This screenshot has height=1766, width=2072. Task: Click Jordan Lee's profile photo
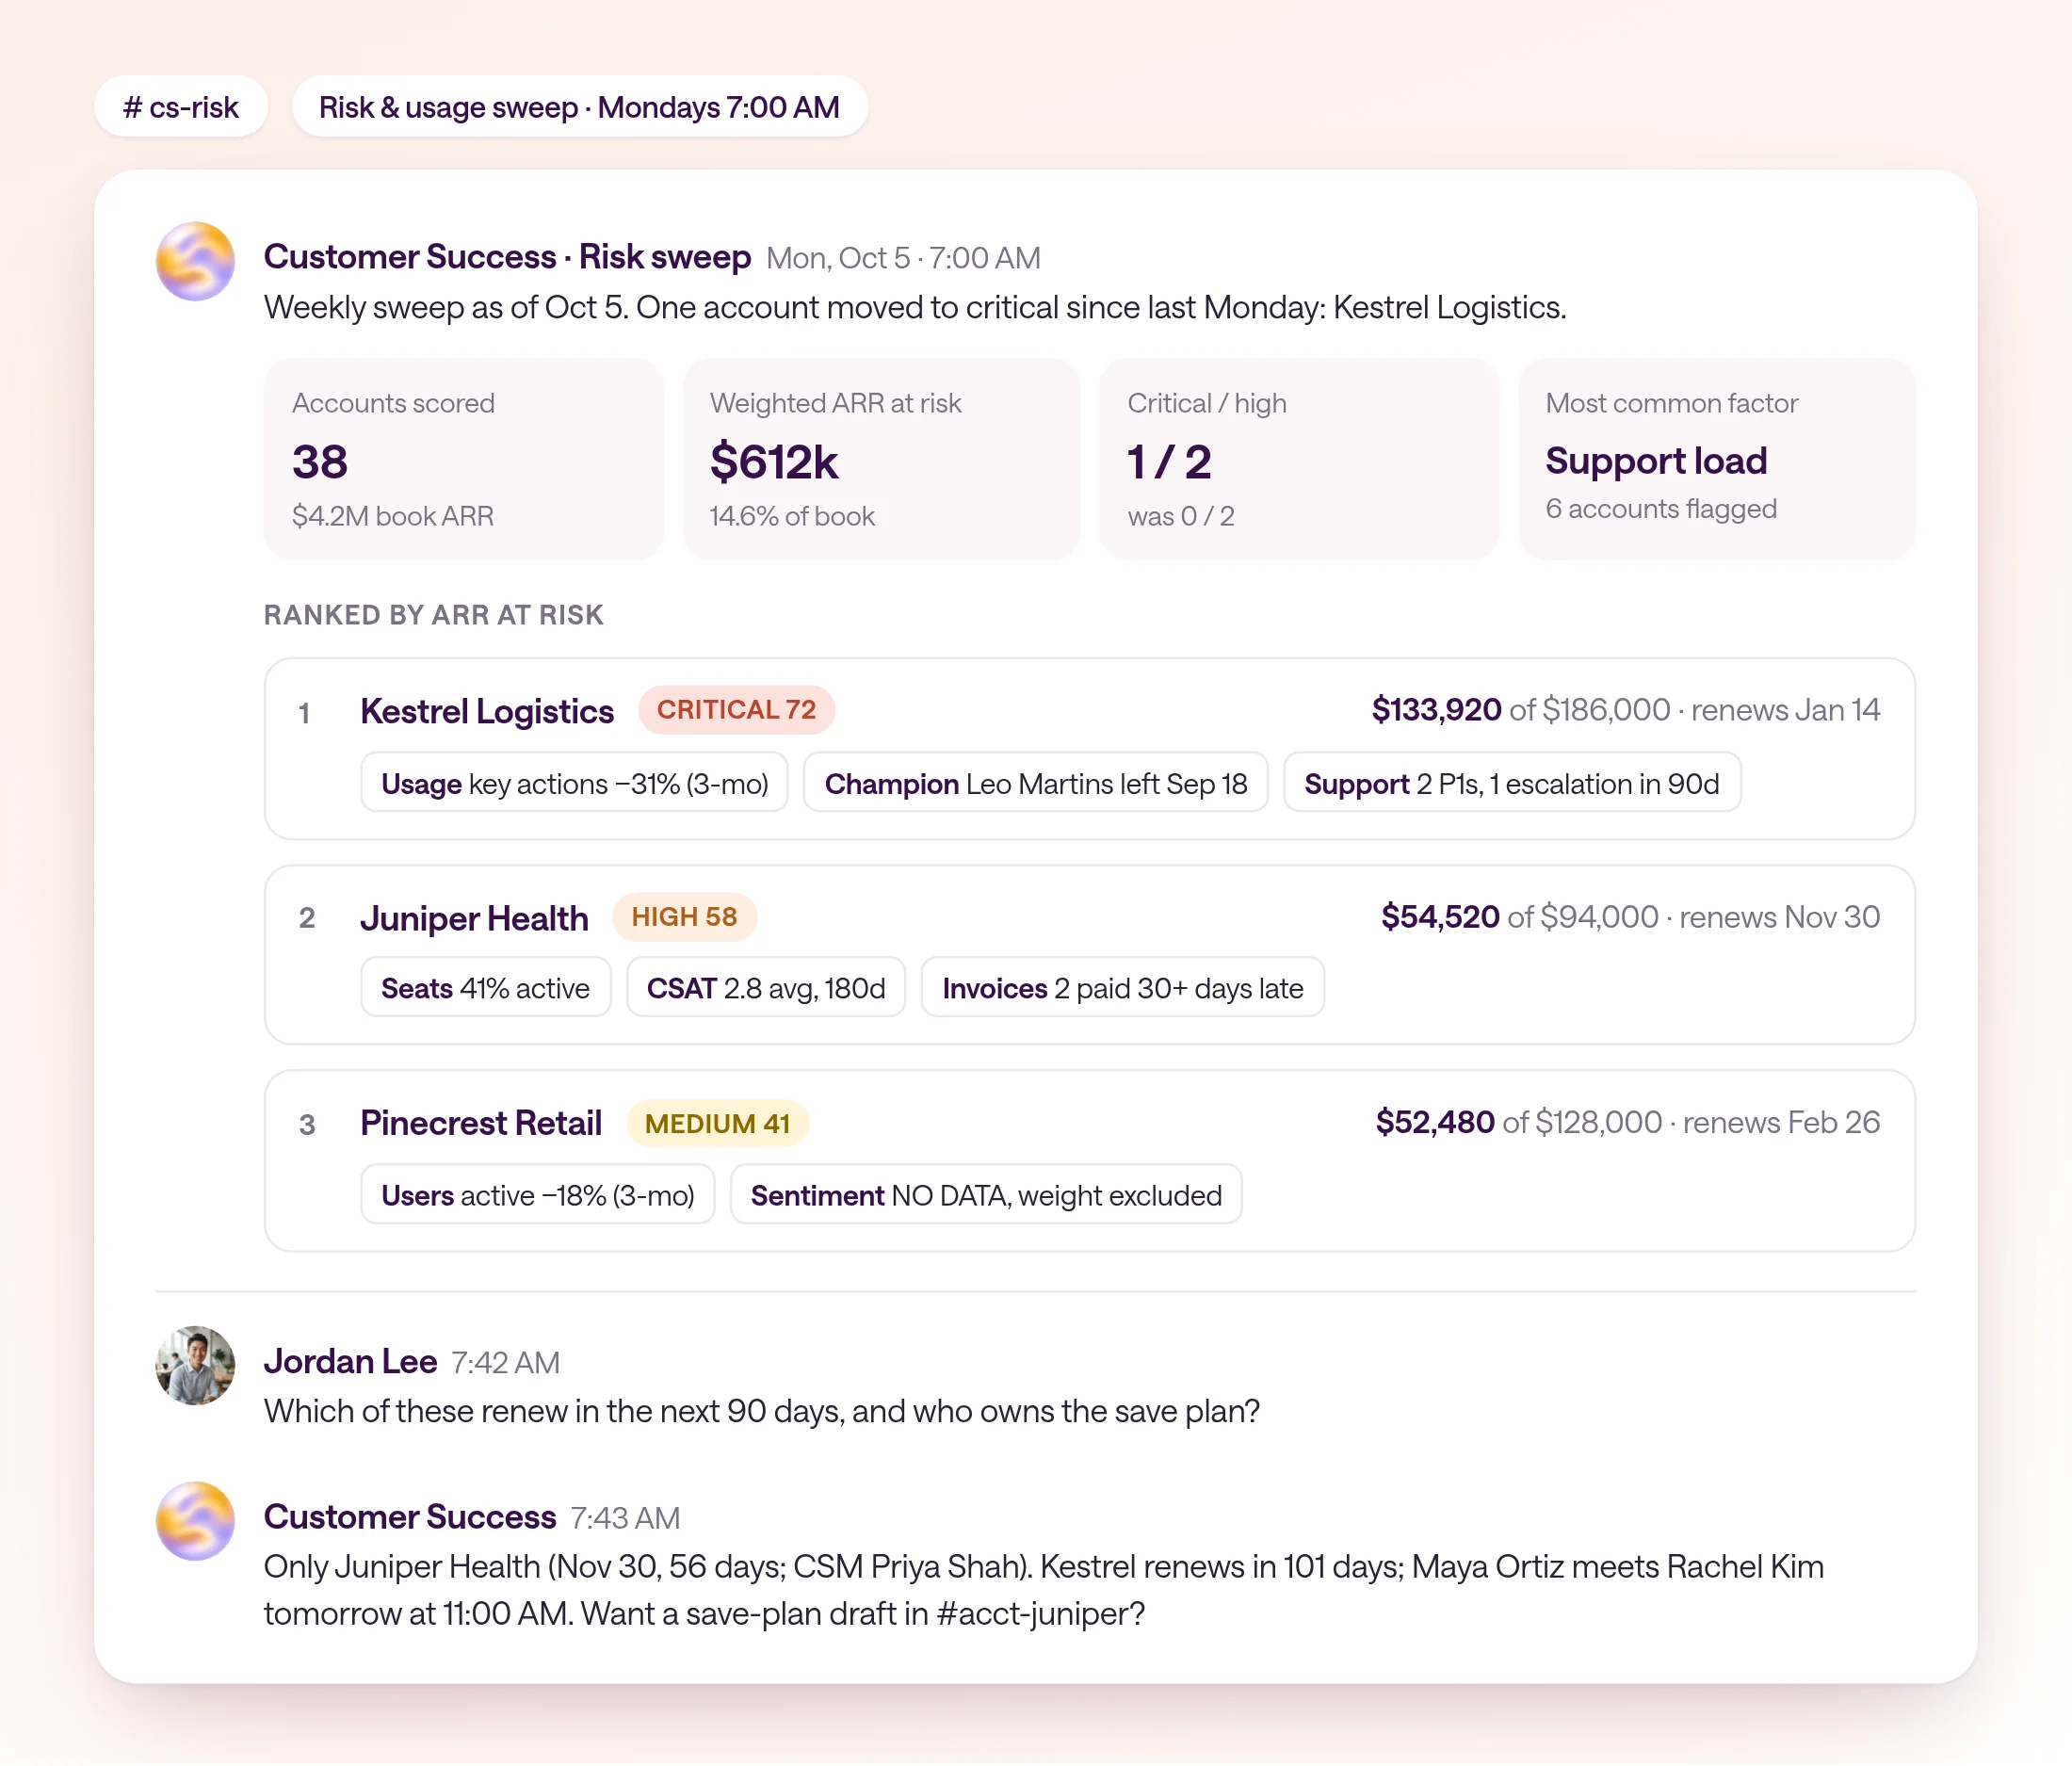point(195,1366)
